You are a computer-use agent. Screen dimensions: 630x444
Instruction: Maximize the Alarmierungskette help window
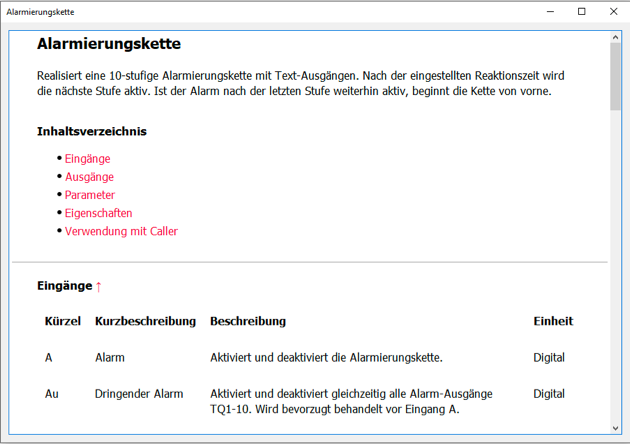point(582,12)
